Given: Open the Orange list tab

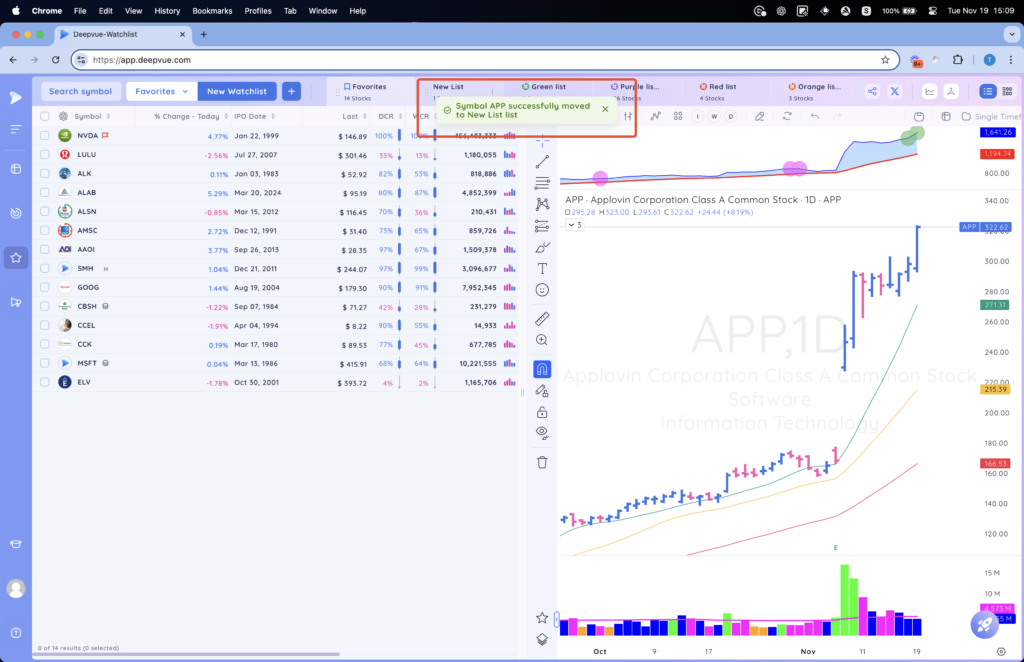Looking at the screenshot, I should click(x=814, y=91).
